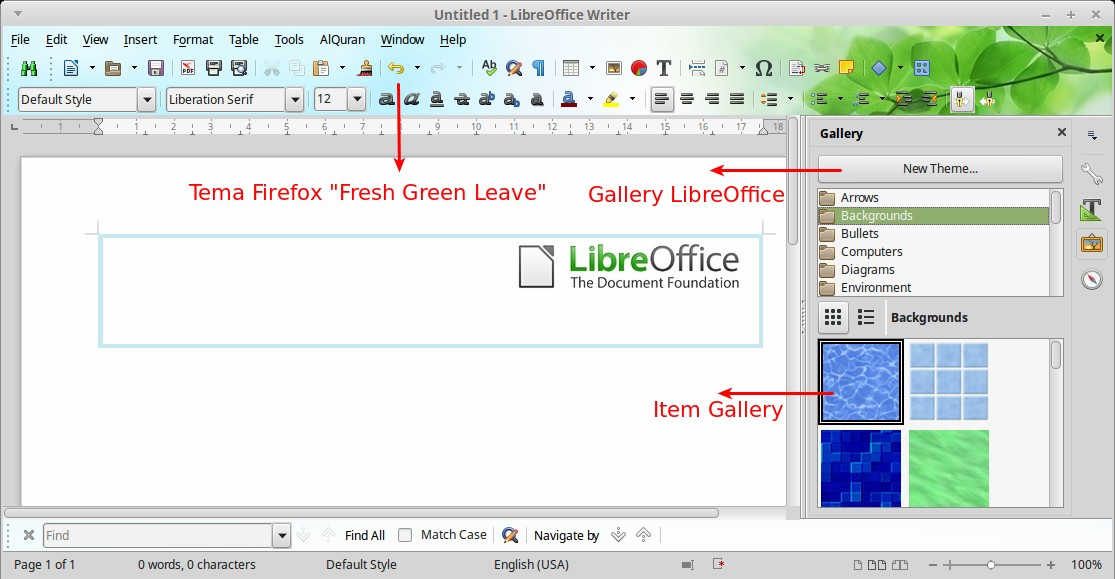The width and height of the screenshot is (1115, 579).
Task: Insert a special character with the Omega icon
Action: click(x=763, y=68)
